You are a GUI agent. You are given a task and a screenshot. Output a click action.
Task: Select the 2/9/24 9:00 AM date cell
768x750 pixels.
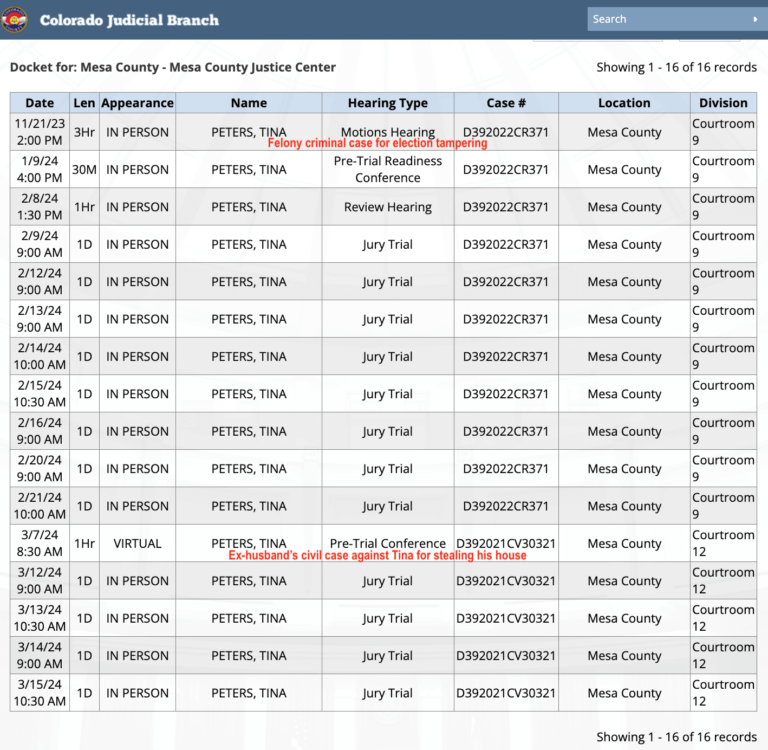click(x=40, y=244)
